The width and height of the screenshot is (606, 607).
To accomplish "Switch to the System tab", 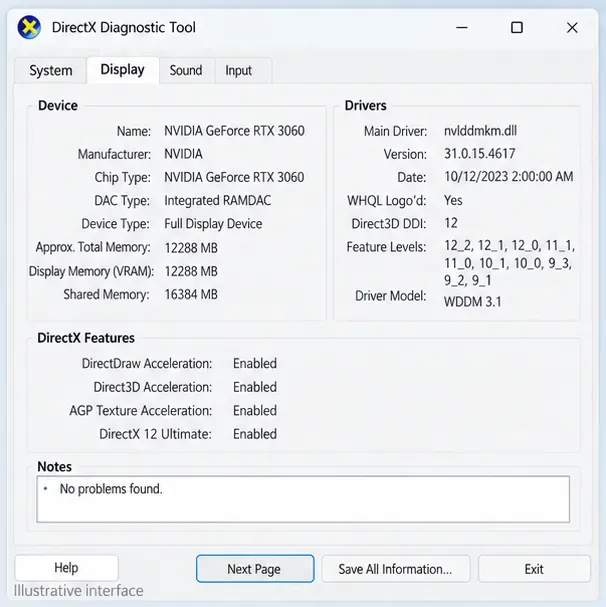I will tap(51, 70).
